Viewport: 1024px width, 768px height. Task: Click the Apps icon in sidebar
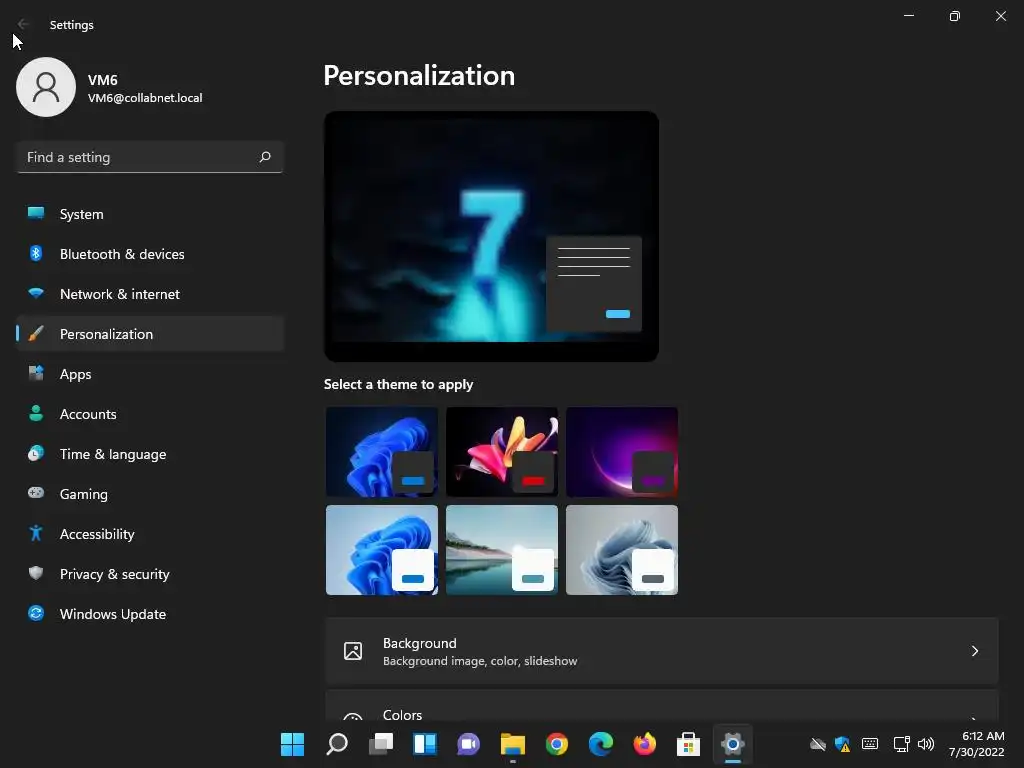point(36,374)
